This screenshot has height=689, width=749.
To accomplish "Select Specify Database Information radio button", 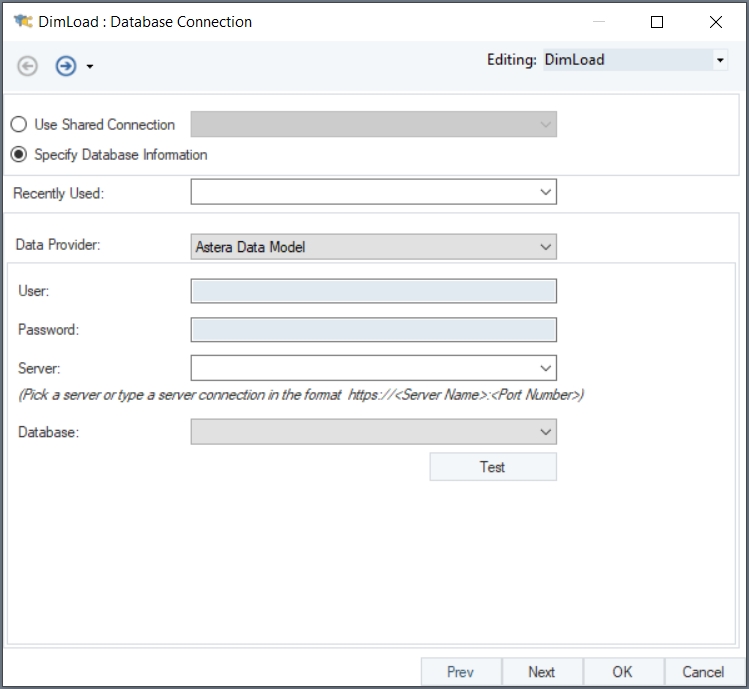I will (x=18, y=155).
